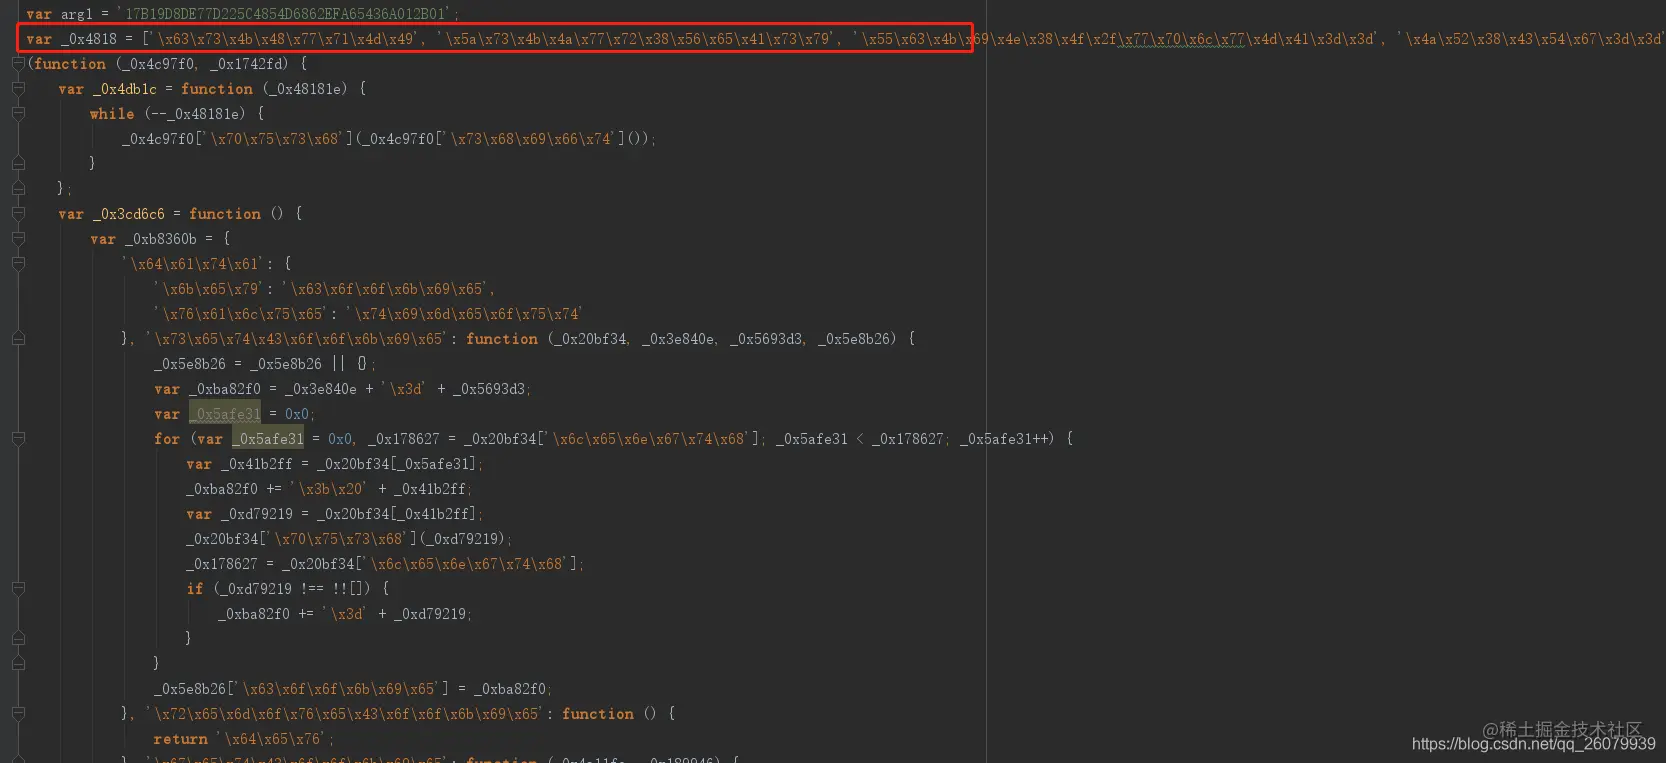Click the _0x3cd6c6 variable name
The image size is (1666, 763).
[128, 214]
